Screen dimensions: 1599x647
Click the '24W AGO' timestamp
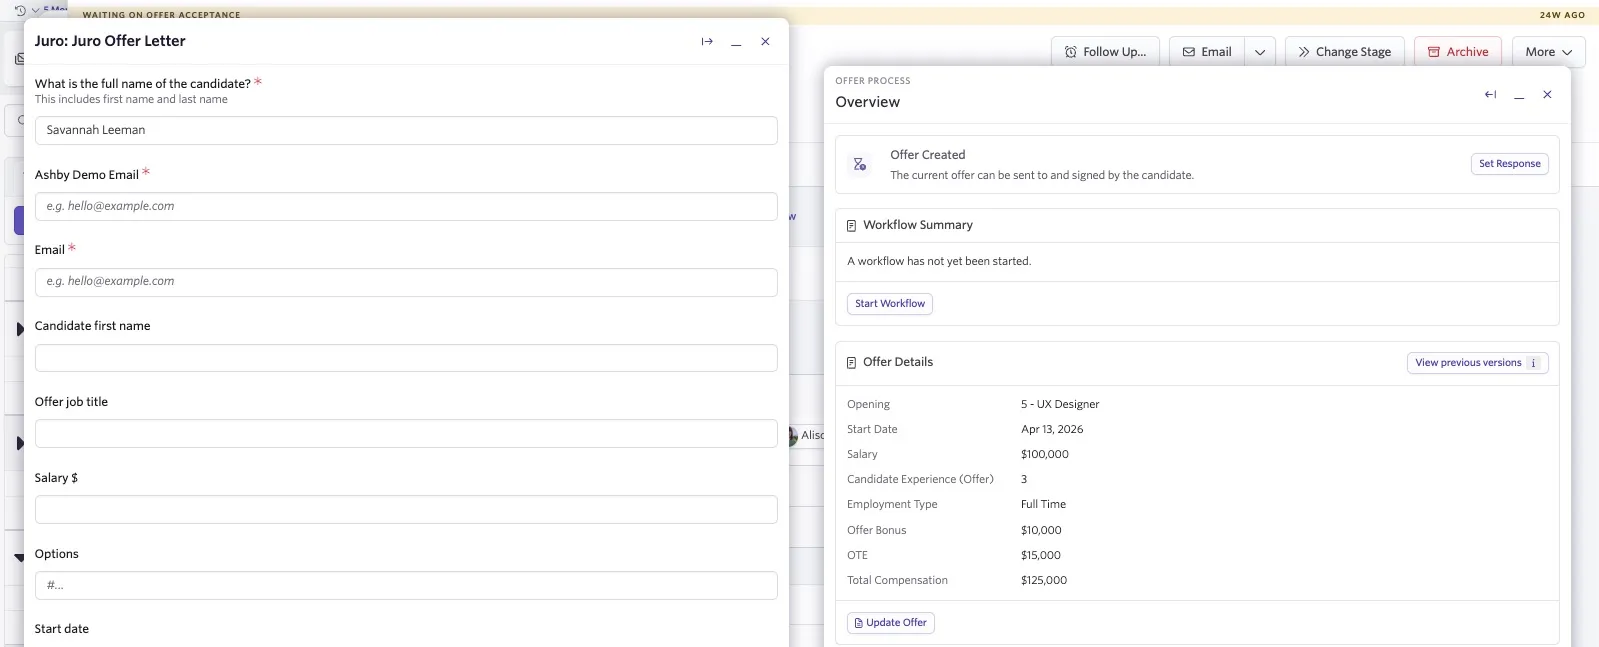1562,15
